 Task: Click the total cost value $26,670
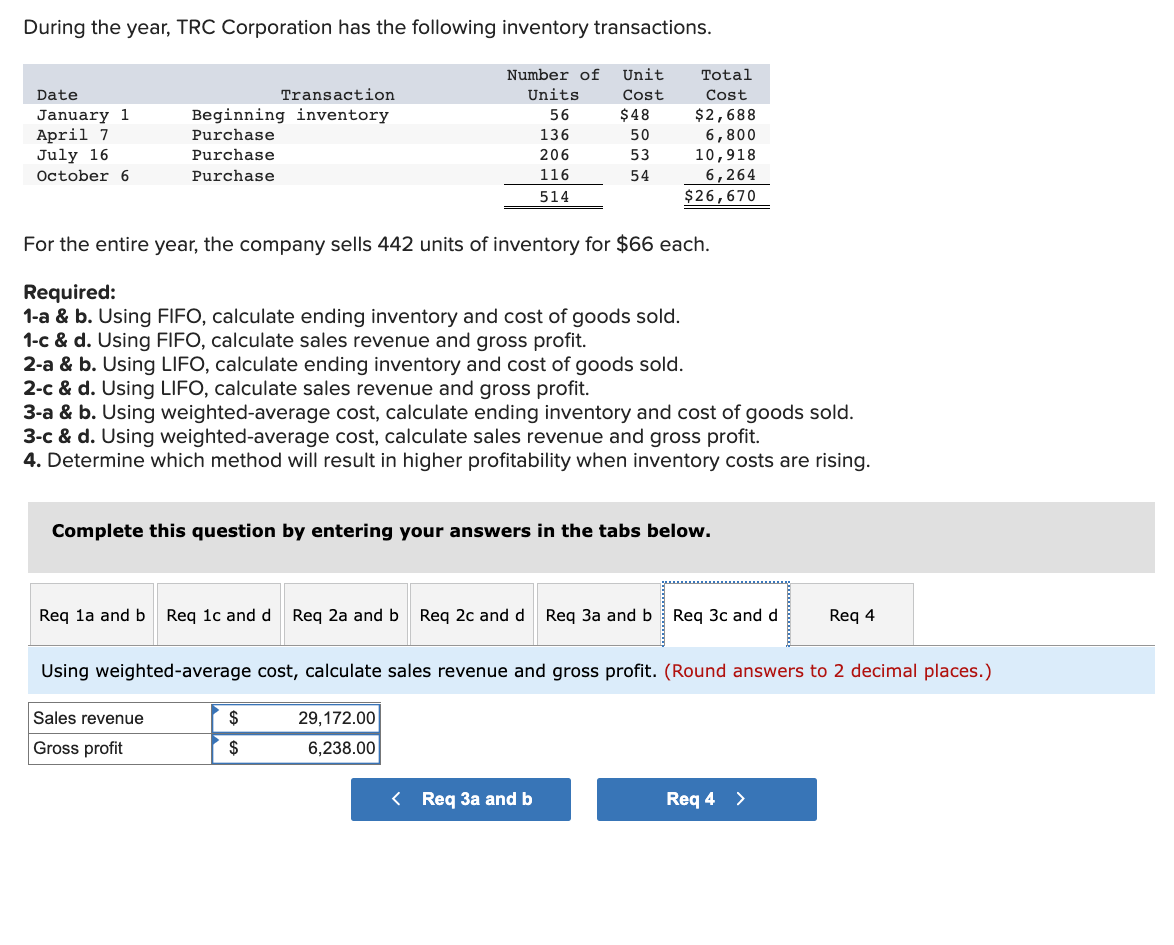click(726, 195)
